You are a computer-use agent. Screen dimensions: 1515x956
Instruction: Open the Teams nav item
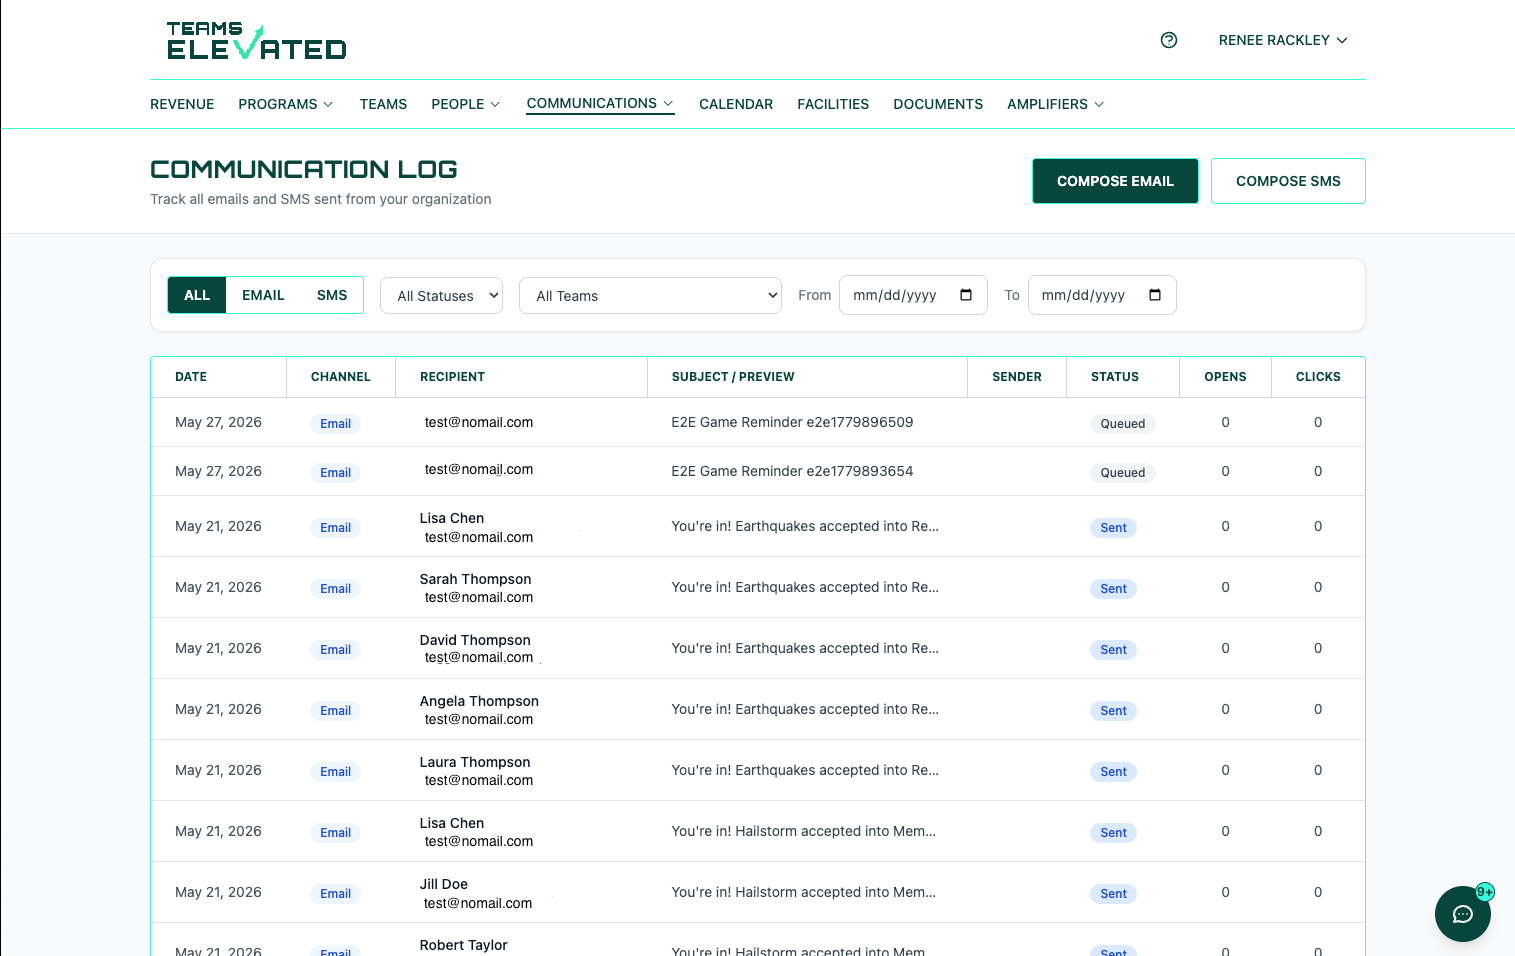(x=383, y=104)
